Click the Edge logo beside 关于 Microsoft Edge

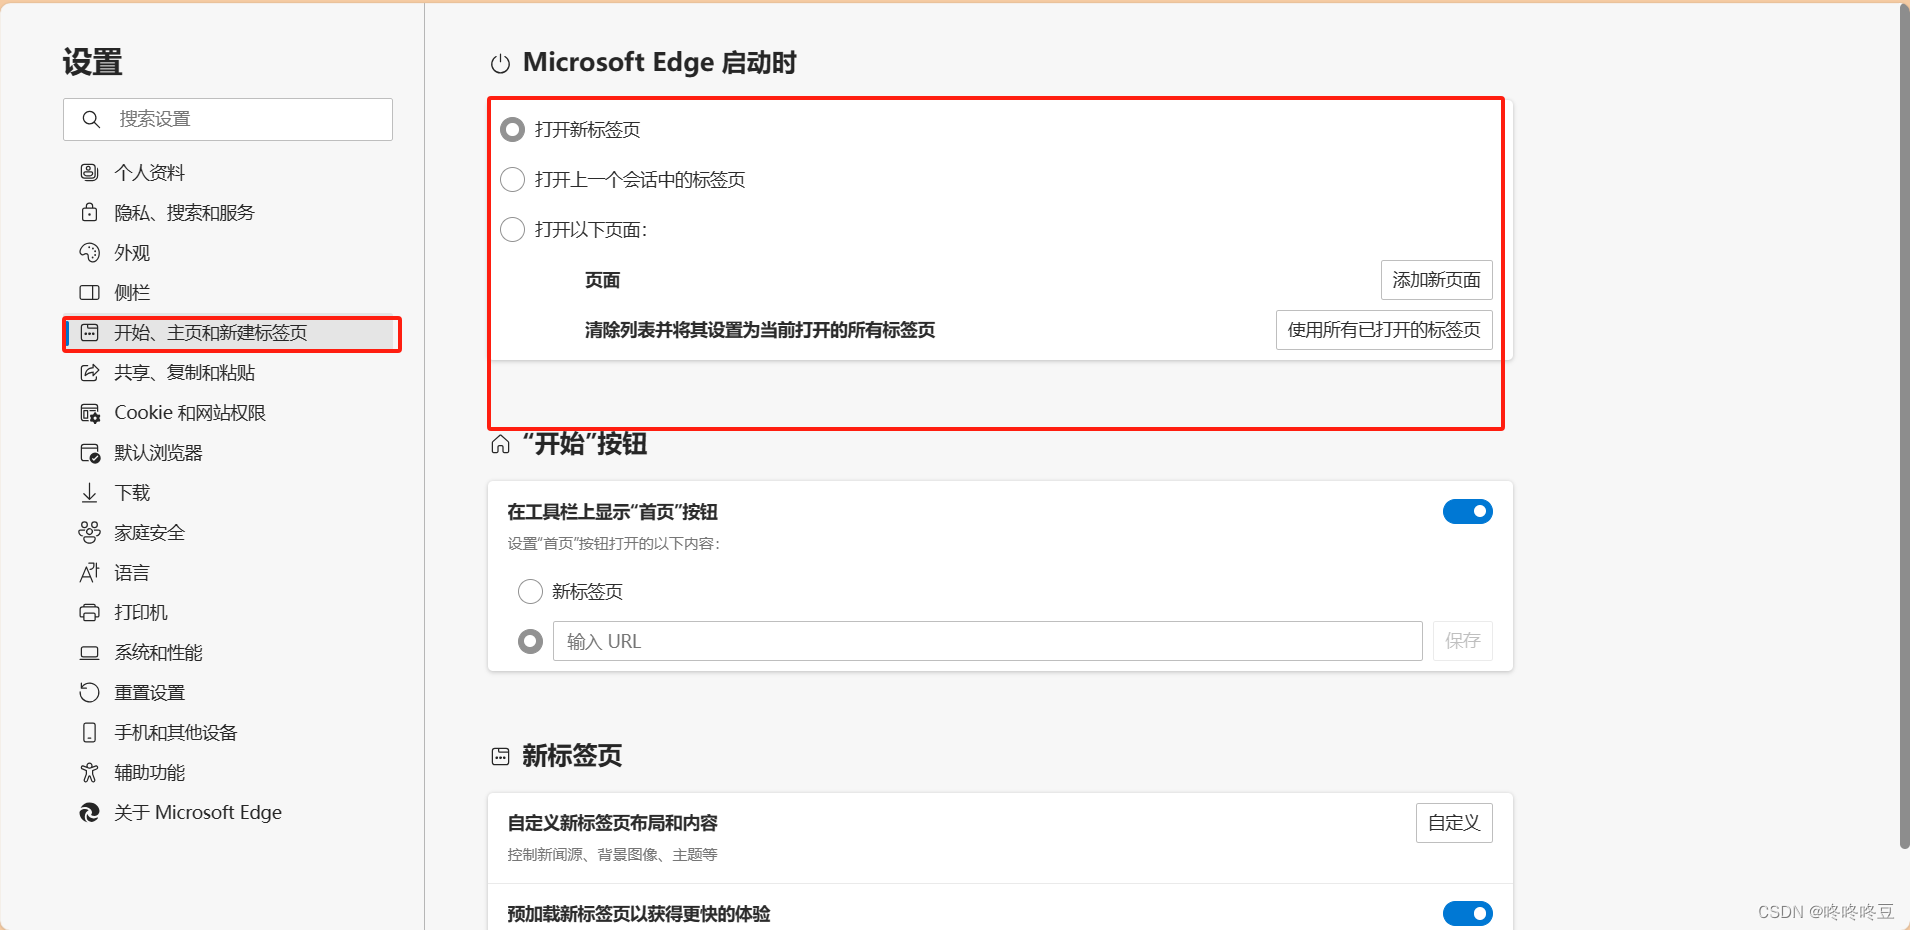click(x=89, y=812)
